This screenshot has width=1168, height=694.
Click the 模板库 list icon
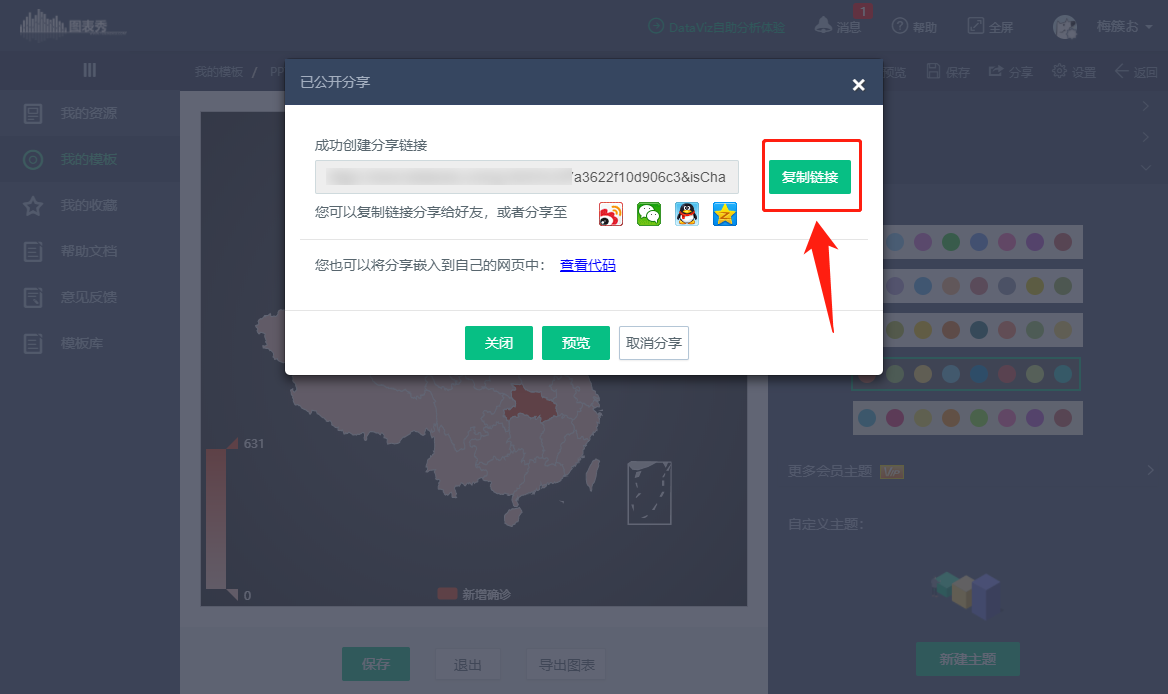(x=33, y=343)
